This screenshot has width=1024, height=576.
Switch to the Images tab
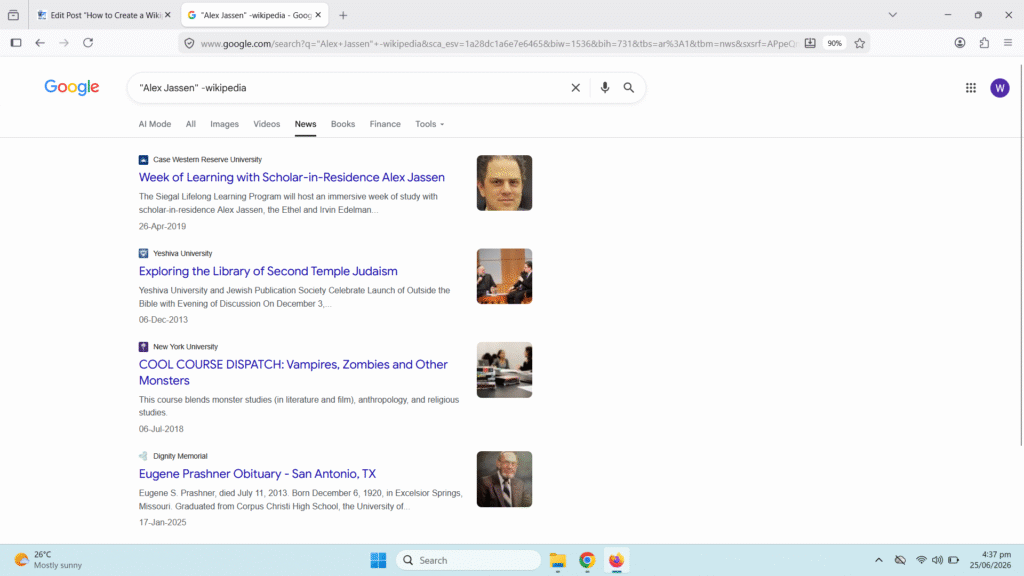[x=225, y=124]
